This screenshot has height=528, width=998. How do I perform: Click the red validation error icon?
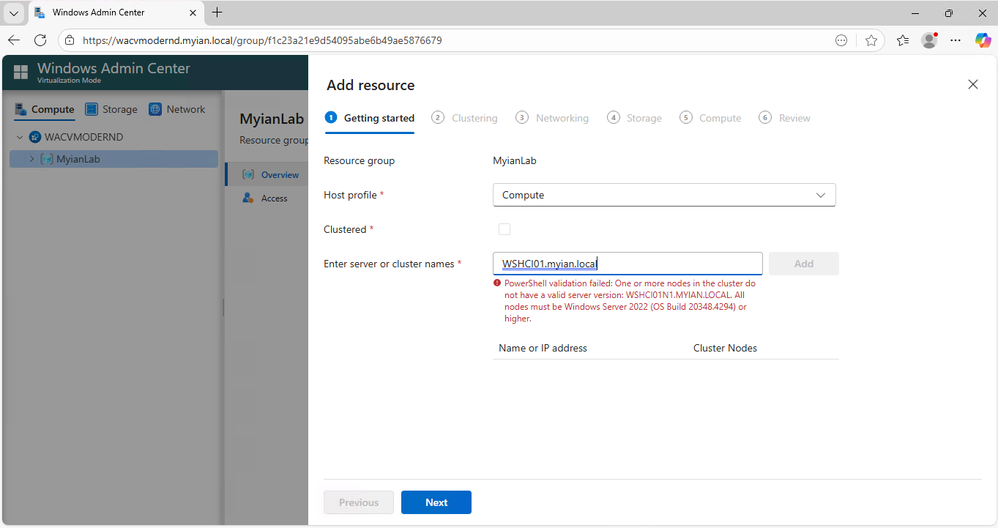click(497, 283)
